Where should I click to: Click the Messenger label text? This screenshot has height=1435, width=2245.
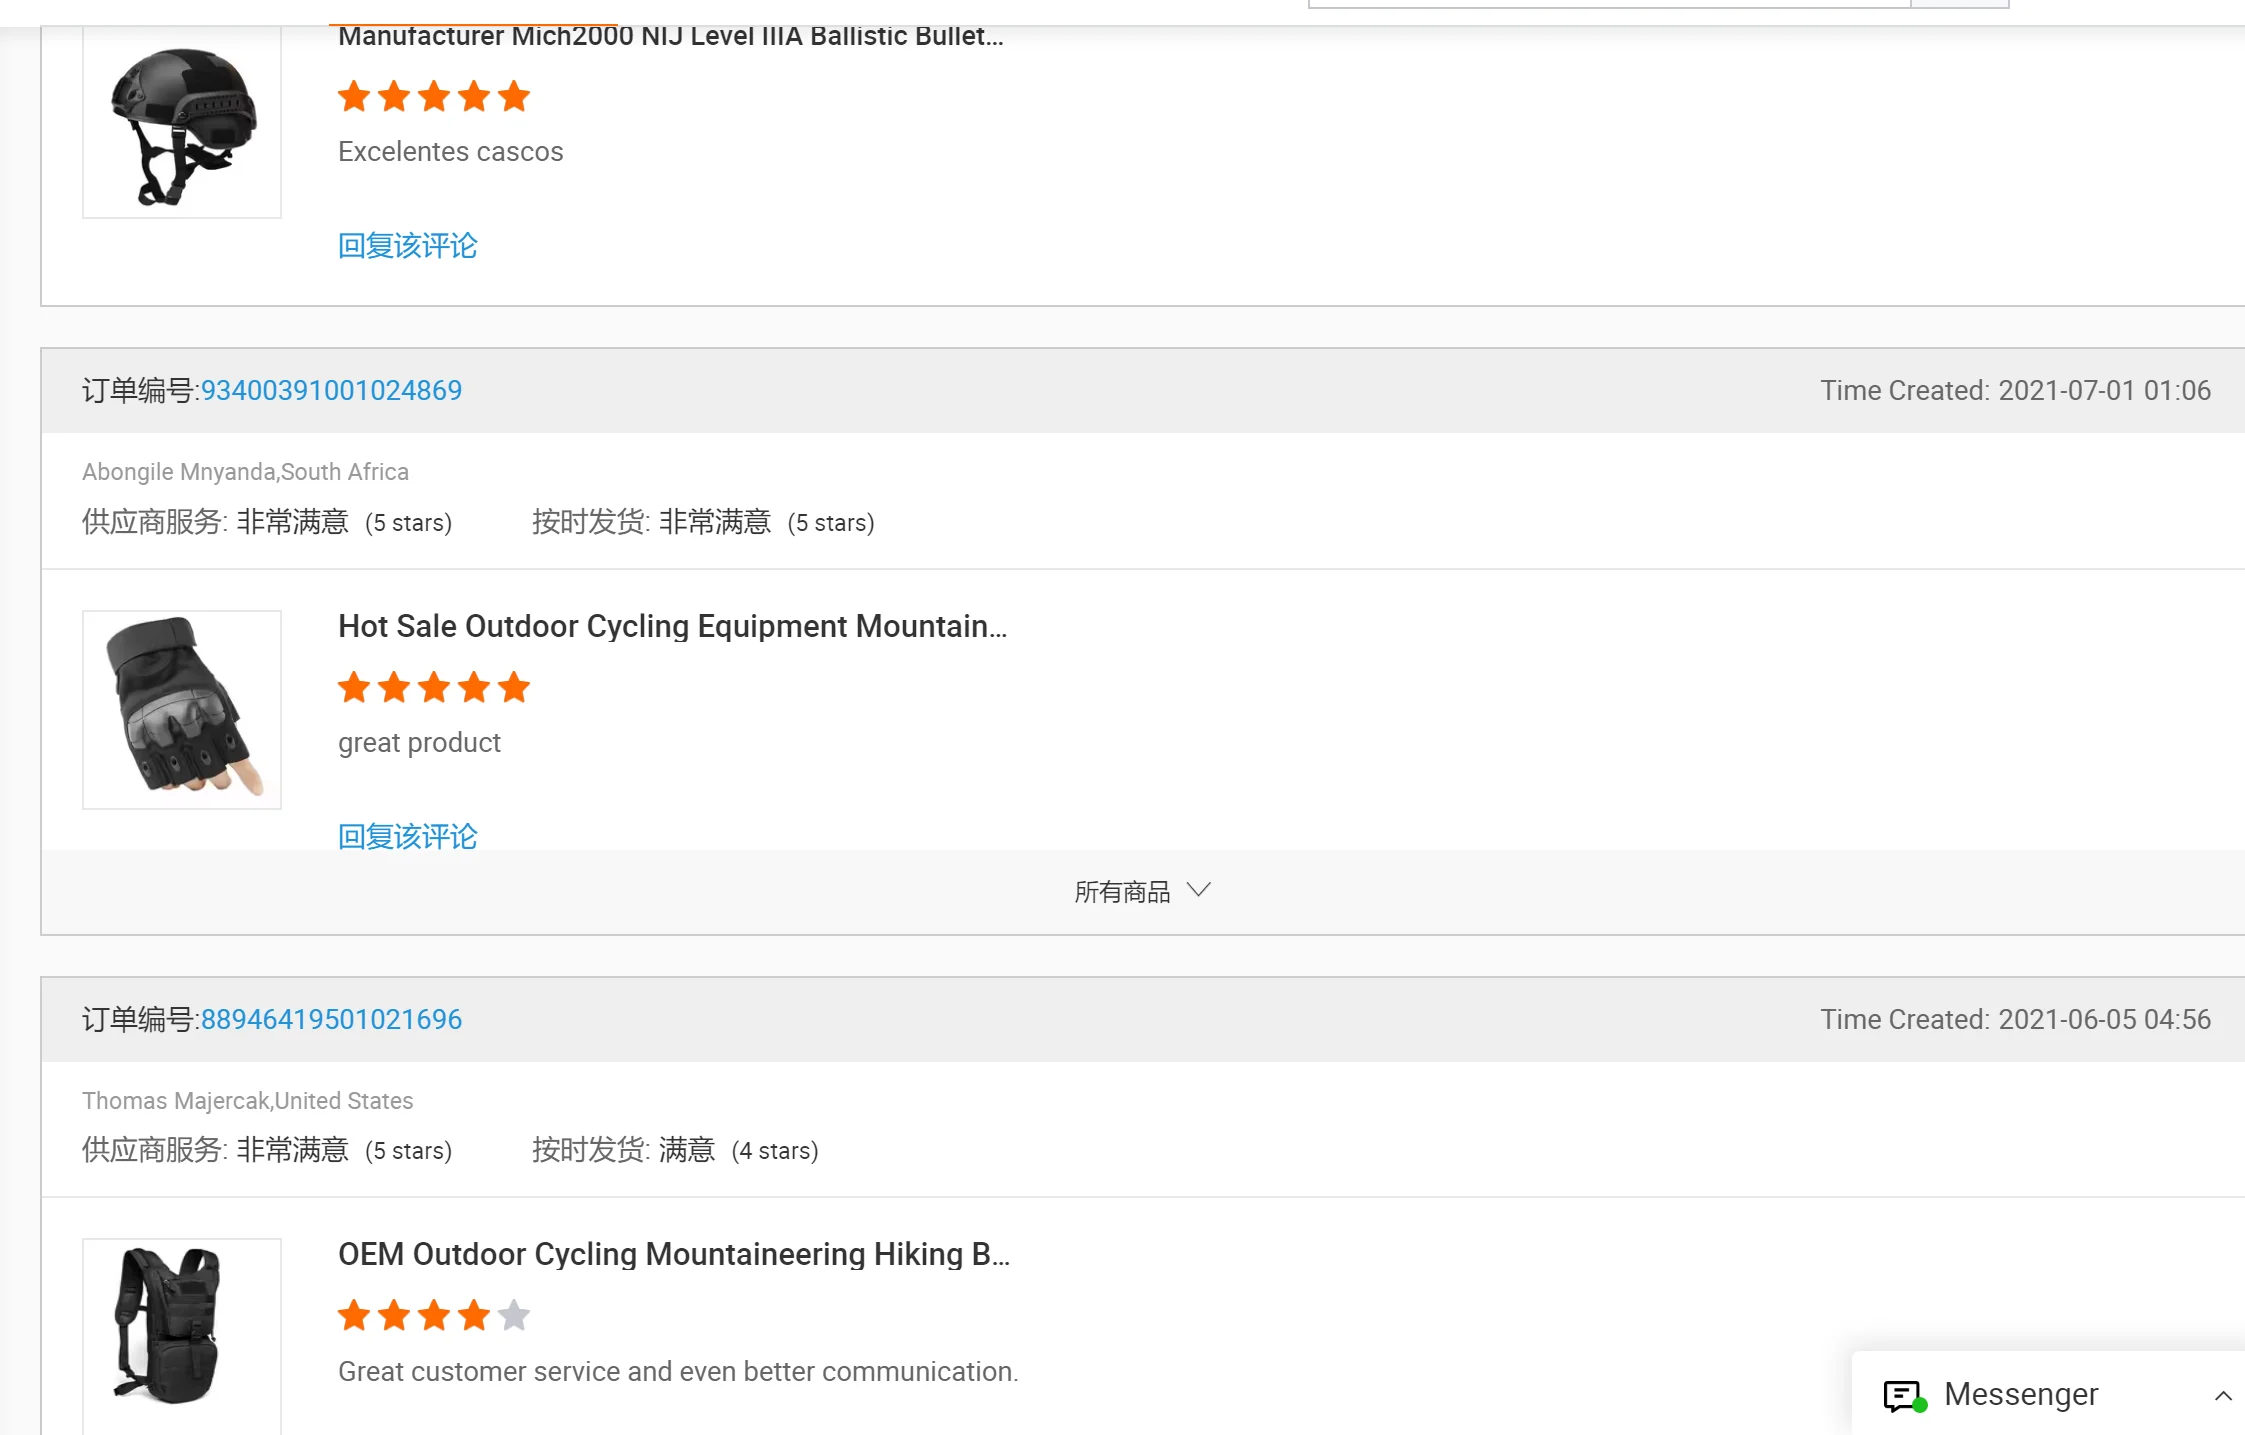(x=2020, y=1394)
